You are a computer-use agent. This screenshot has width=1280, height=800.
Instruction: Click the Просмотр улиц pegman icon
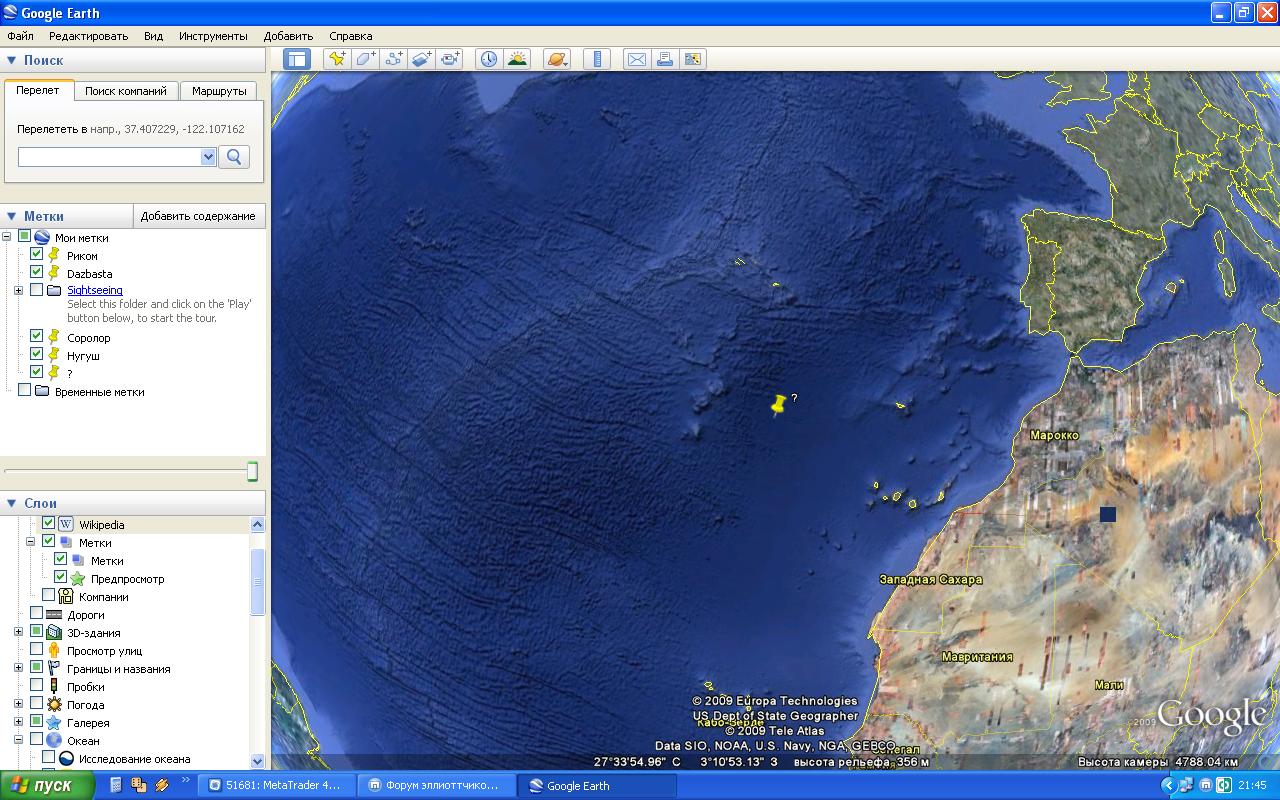54,650
